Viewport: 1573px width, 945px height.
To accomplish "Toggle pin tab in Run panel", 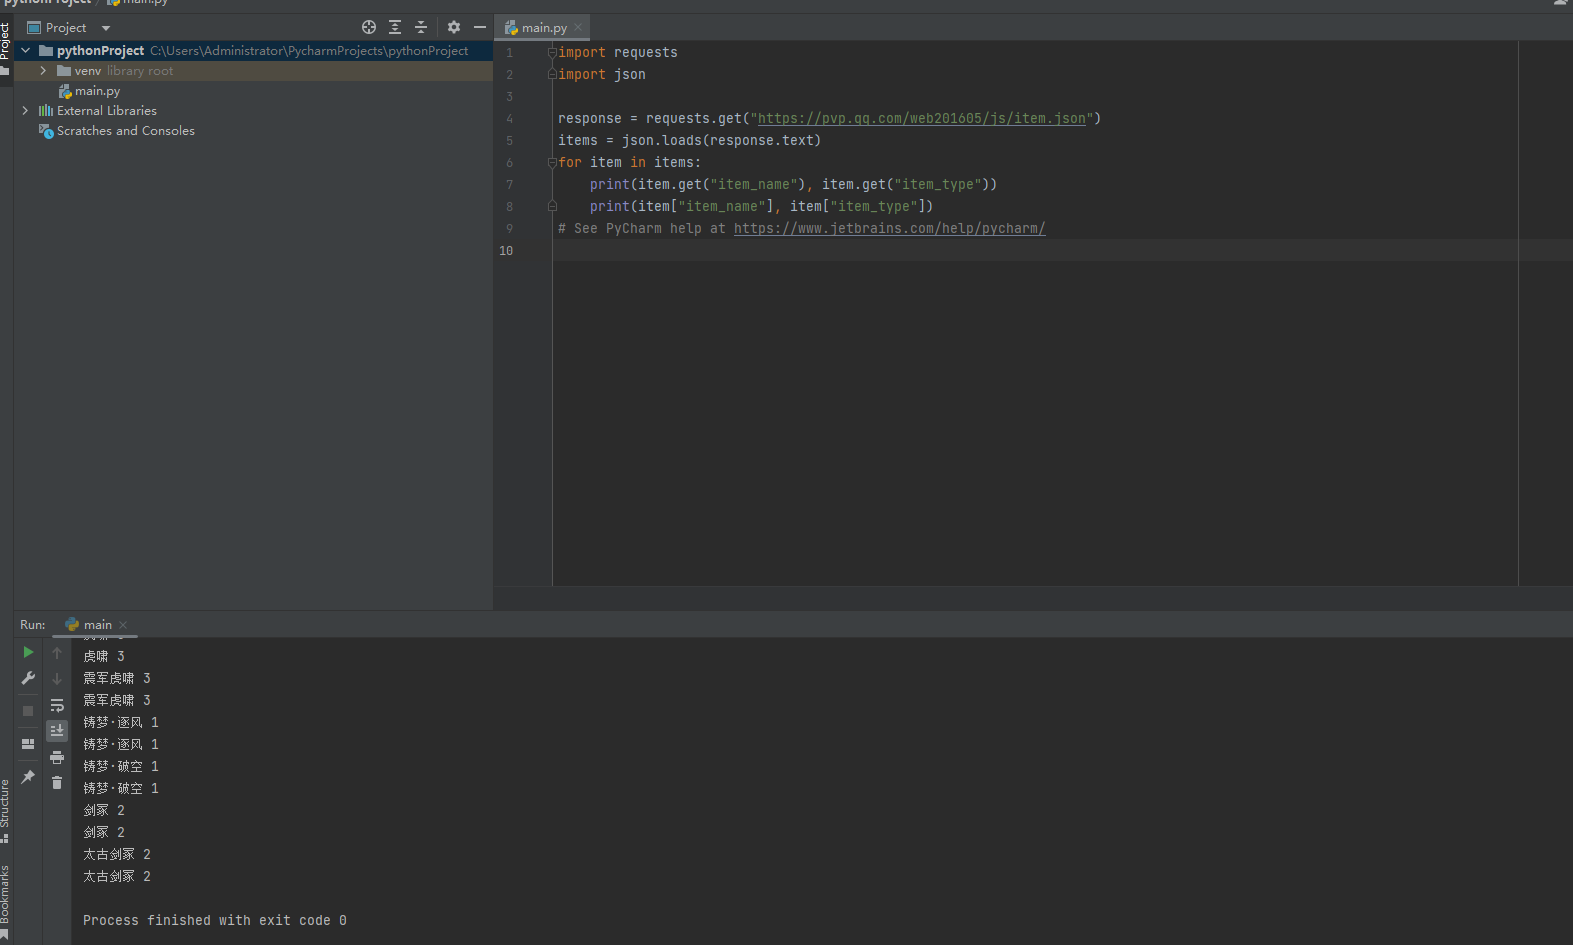I will pyautogui.click(x=28, y=777).
